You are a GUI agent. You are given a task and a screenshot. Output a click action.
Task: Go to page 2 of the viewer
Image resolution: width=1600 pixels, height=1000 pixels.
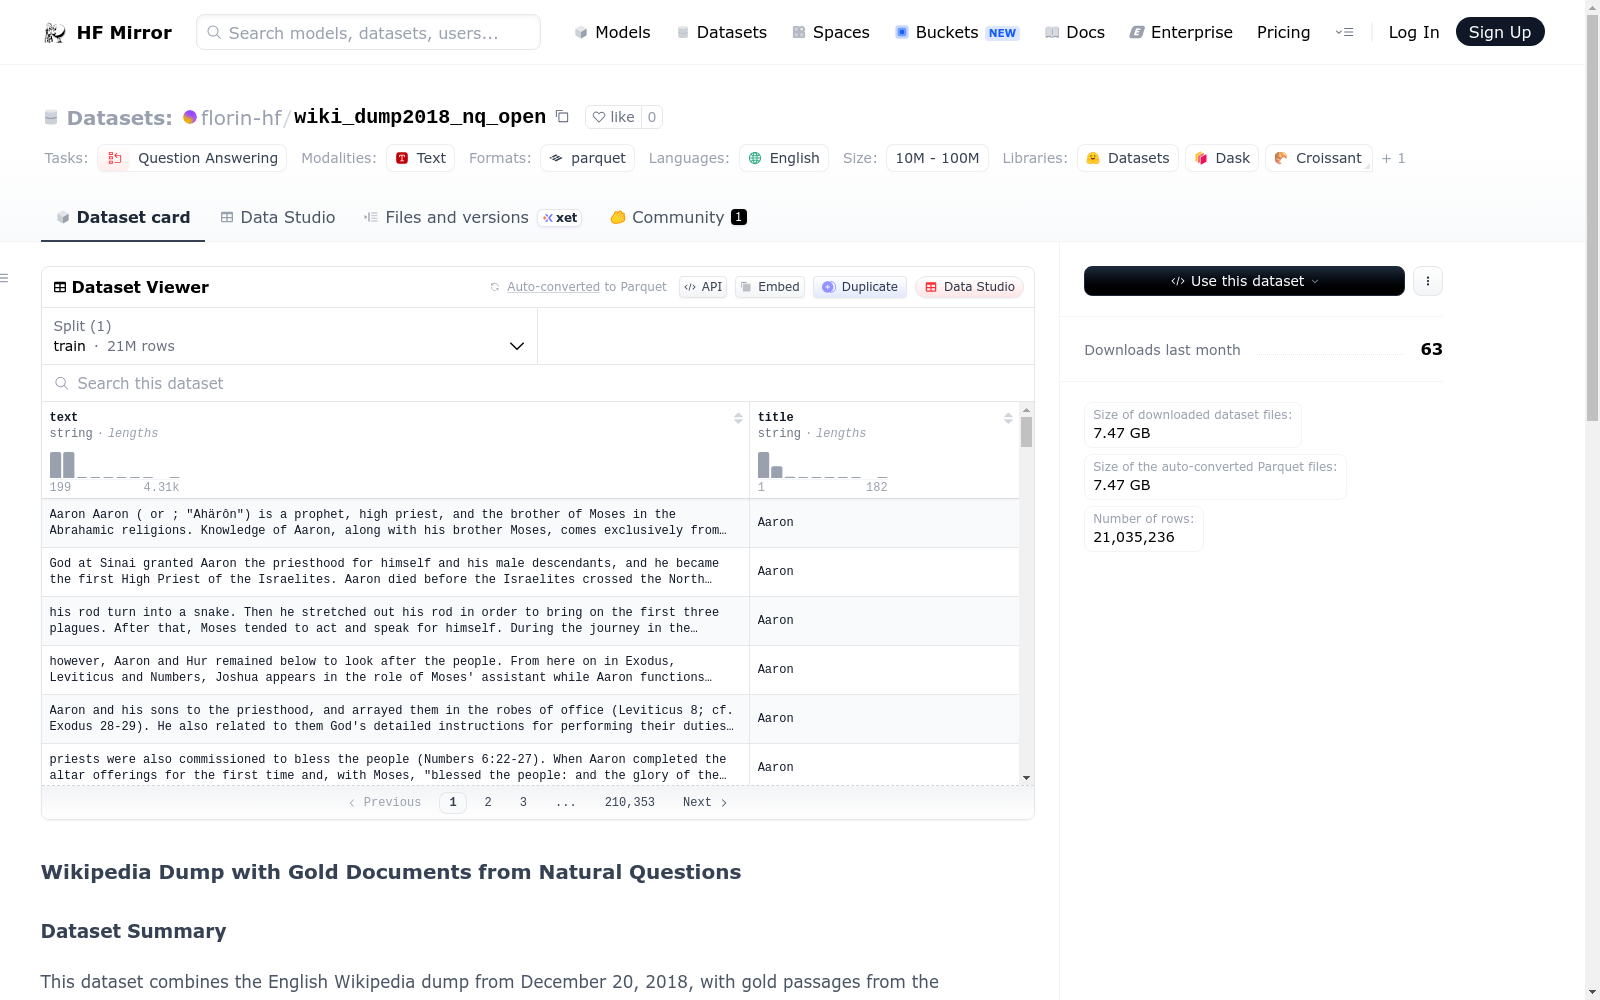pos(488,802)
